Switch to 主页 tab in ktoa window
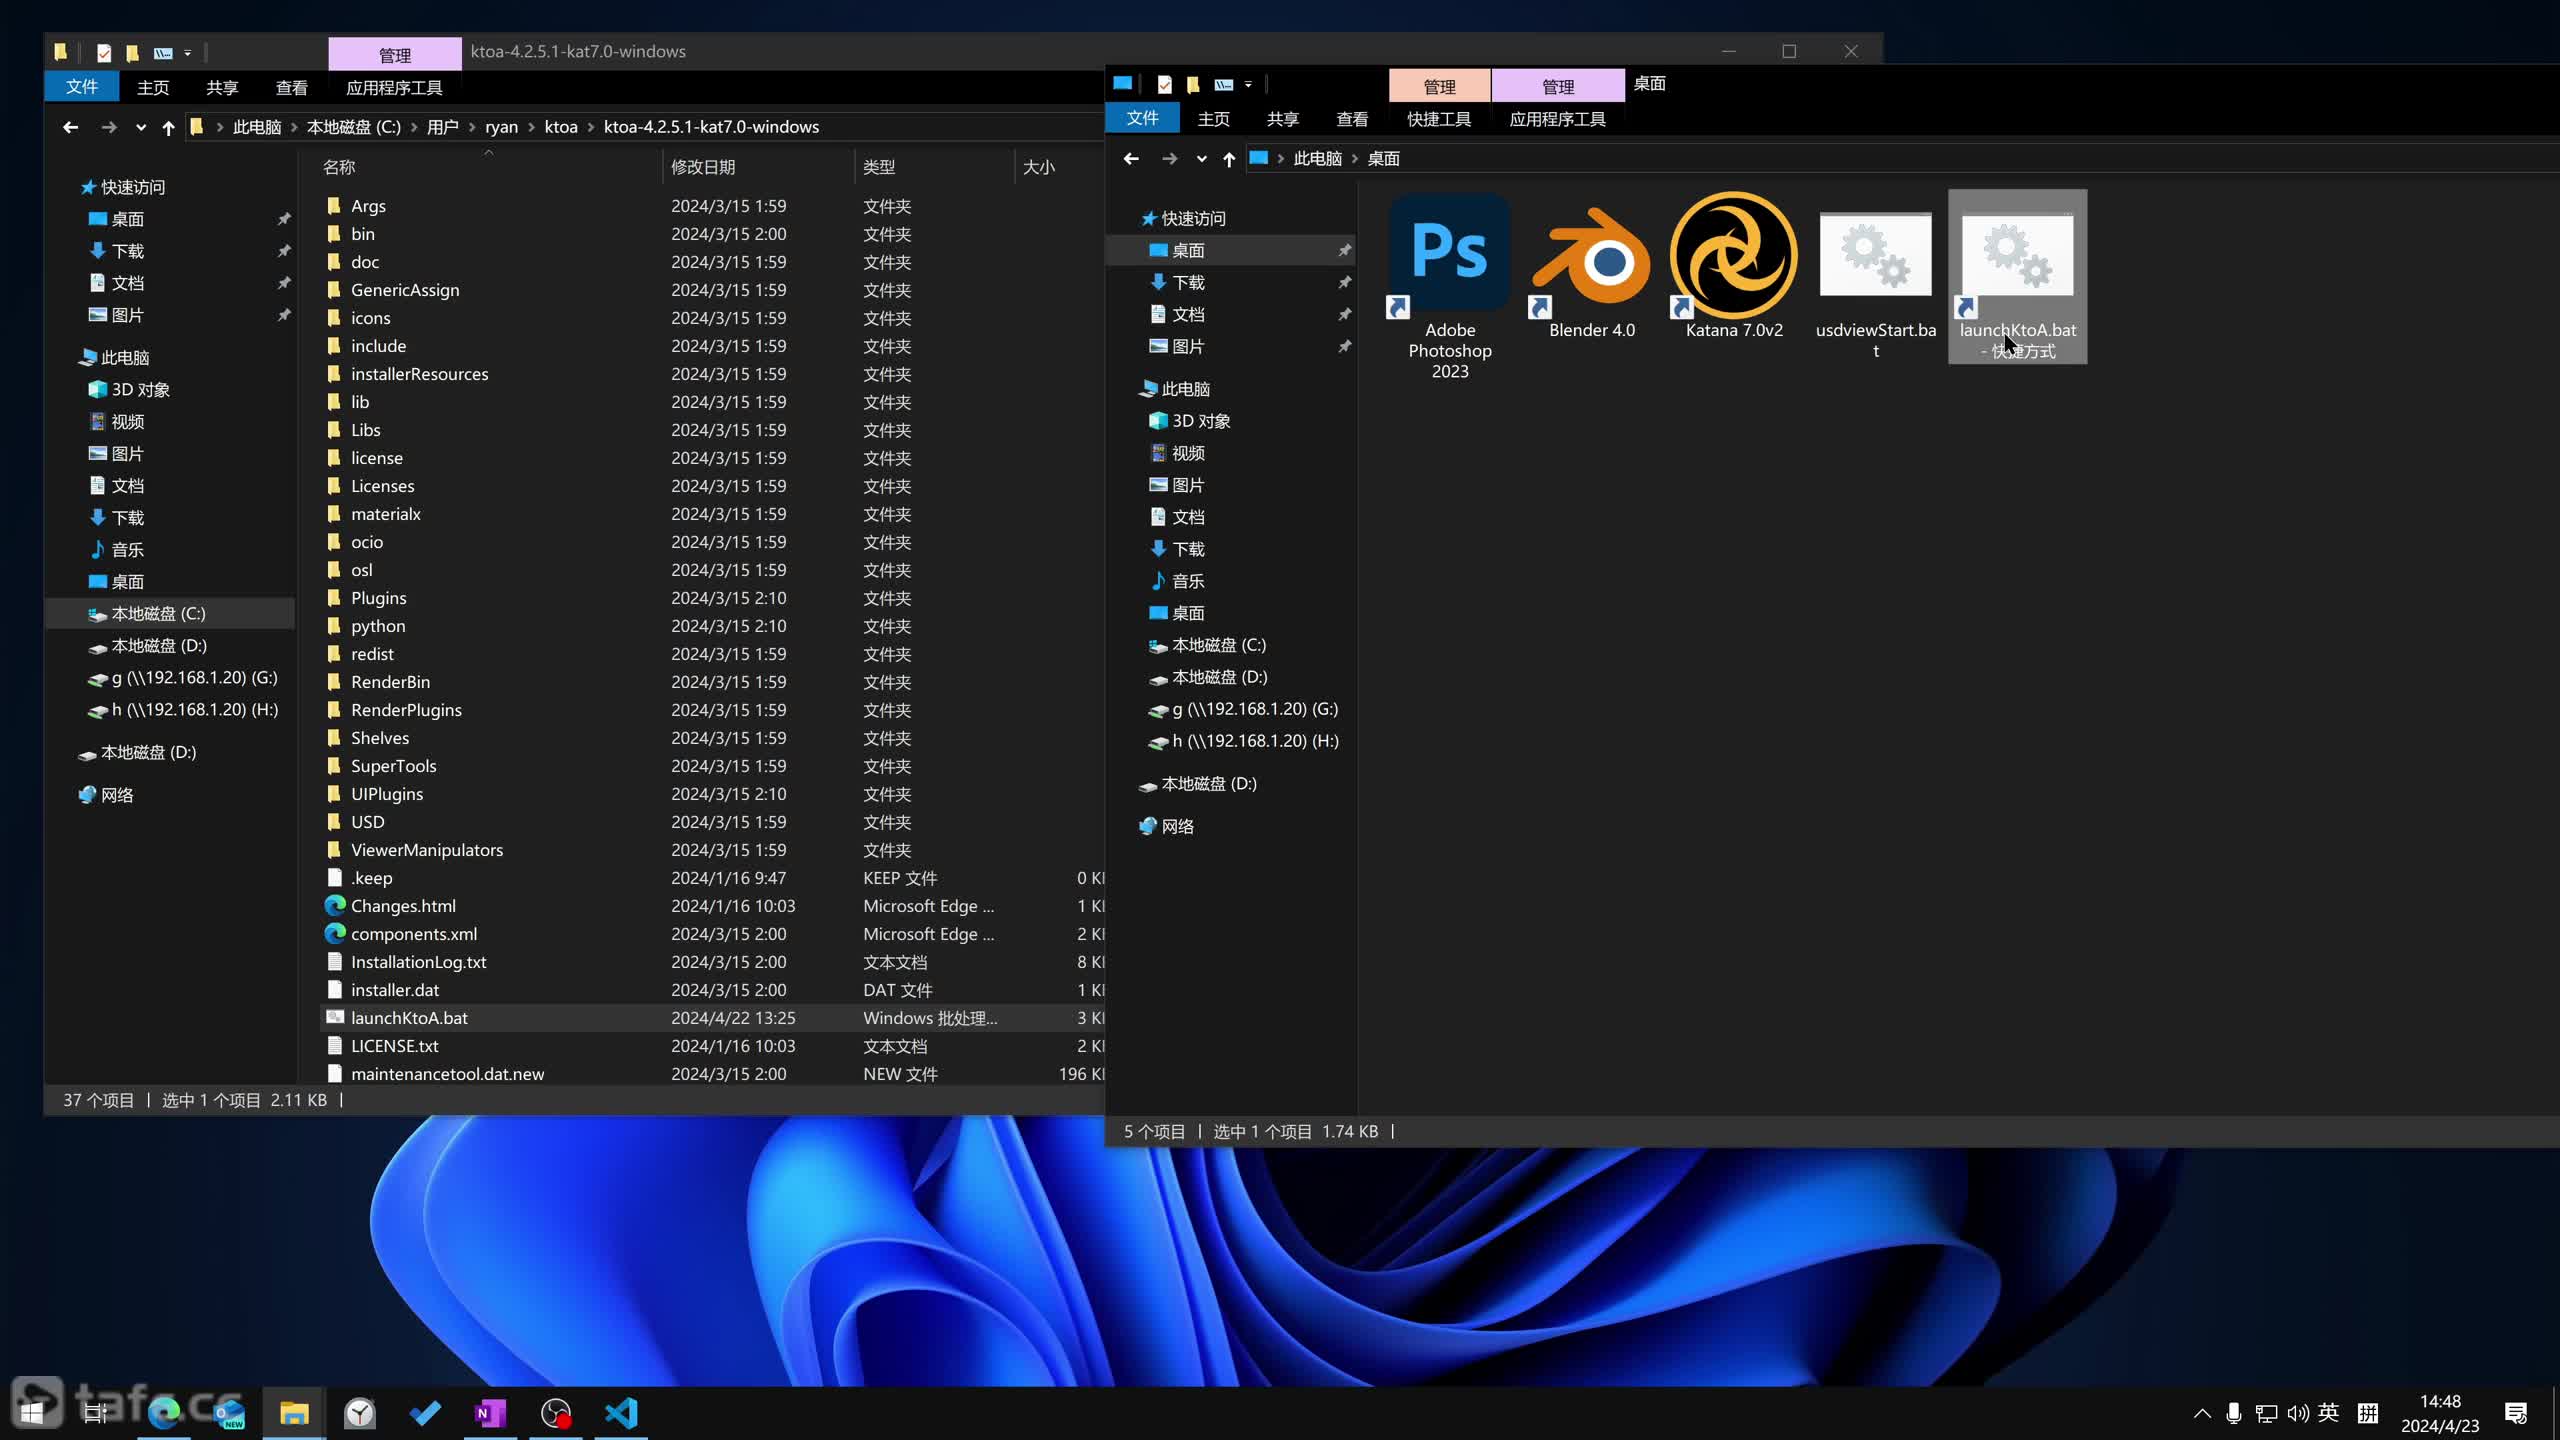 (x=153, y=87)
